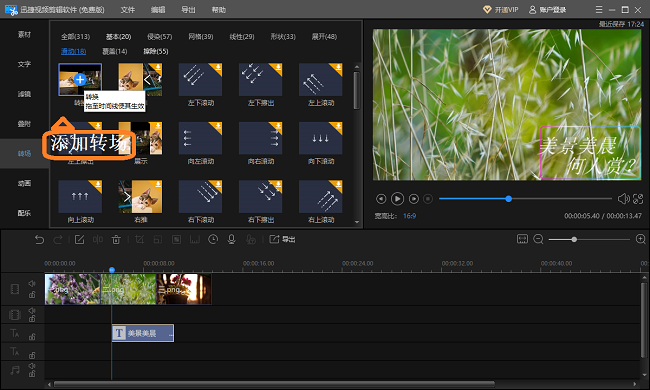Switch to the 文字 sidebar tab
This screenshot has height=390, width=650.
24,64
